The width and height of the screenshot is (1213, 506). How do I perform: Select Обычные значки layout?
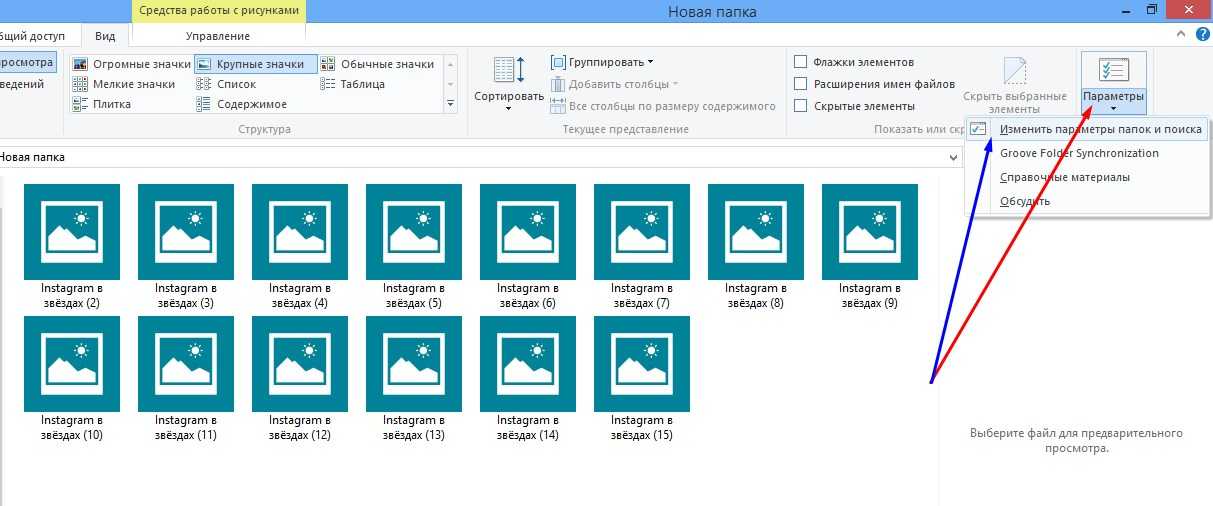point(379,64)
